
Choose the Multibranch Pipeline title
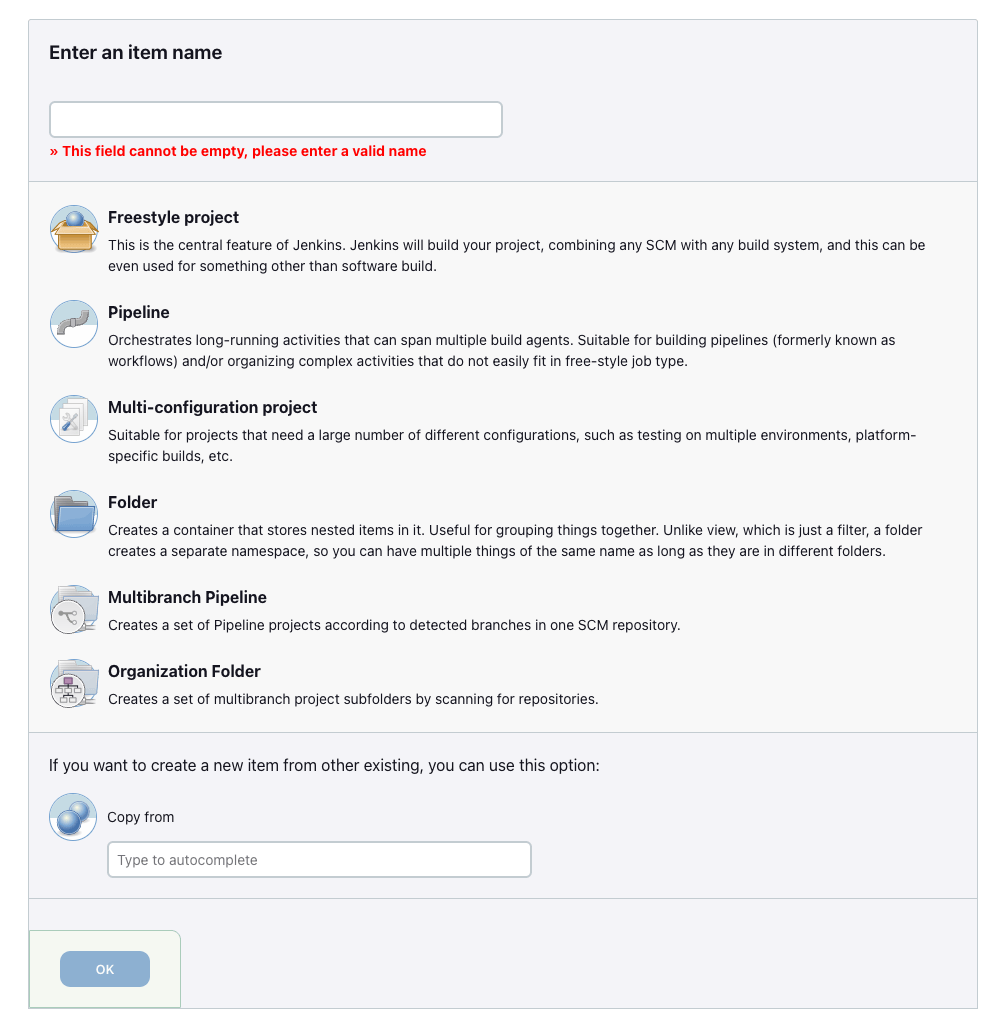(187, 597)
